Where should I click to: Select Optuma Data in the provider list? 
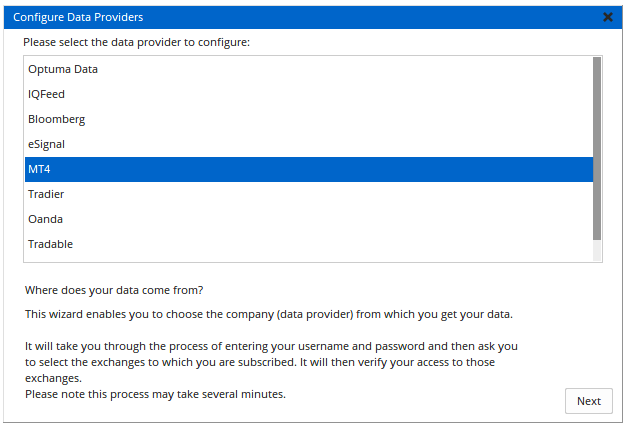pyautogui.click(x=62, y=69)
